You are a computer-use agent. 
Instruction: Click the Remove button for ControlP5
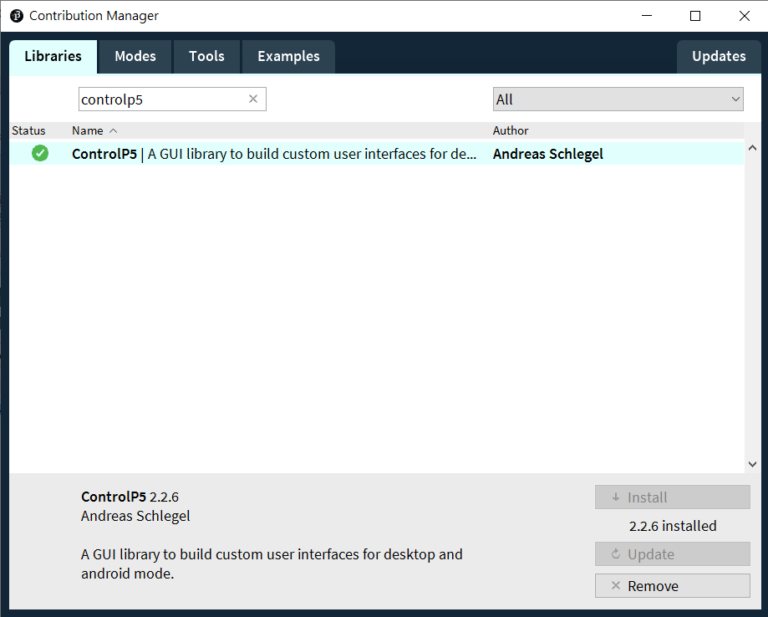click(672, 586)
